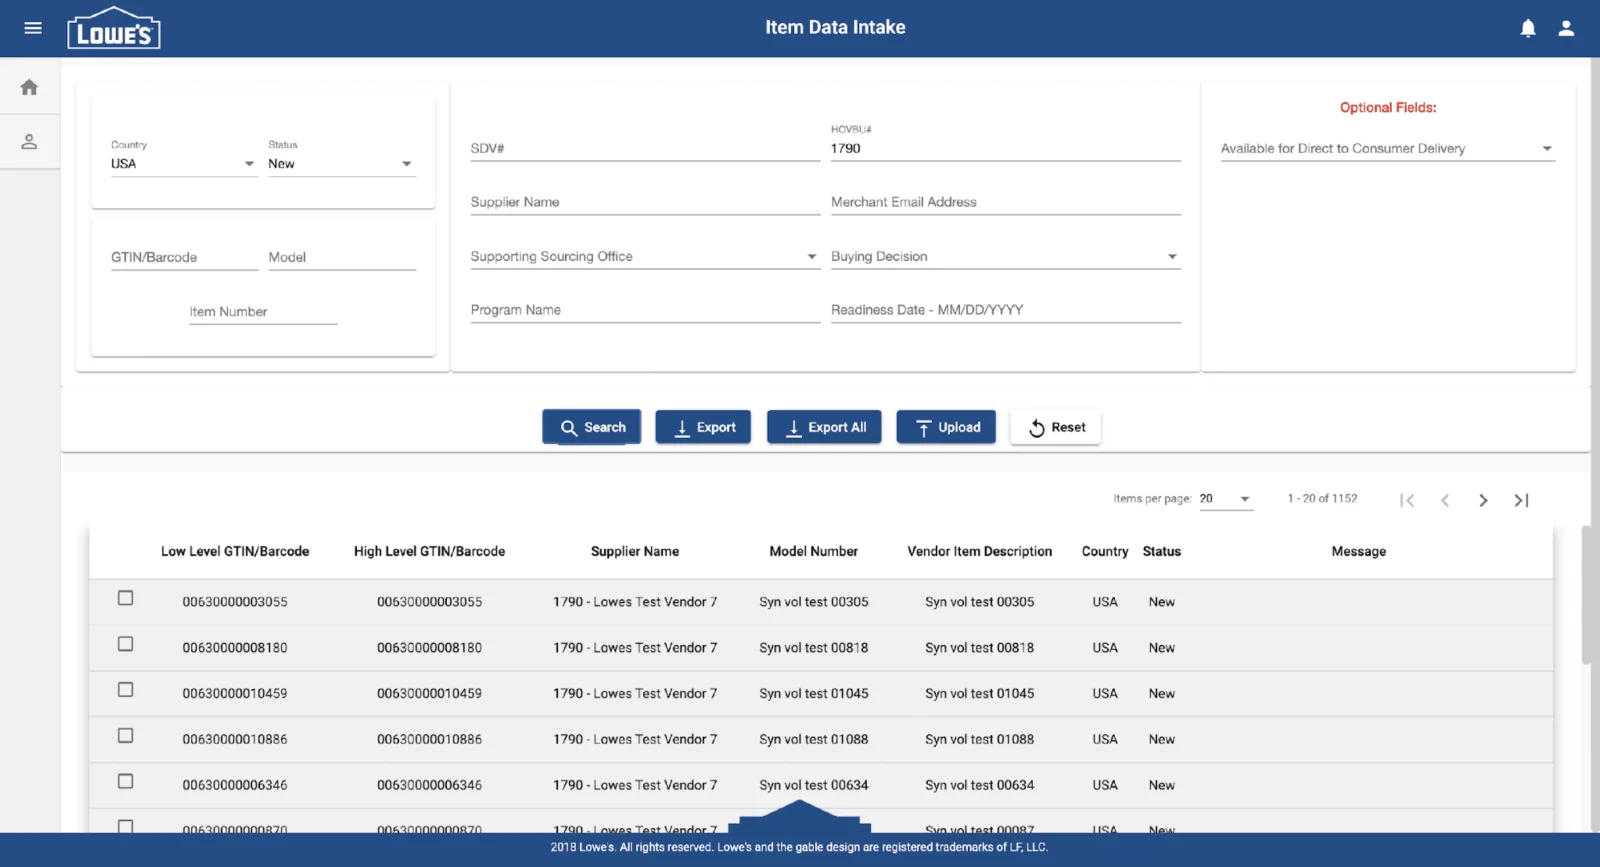Viewport: 1600px width, 867px height.
Task: Focus the SDV# input field
Action: [x=645, y=149]
